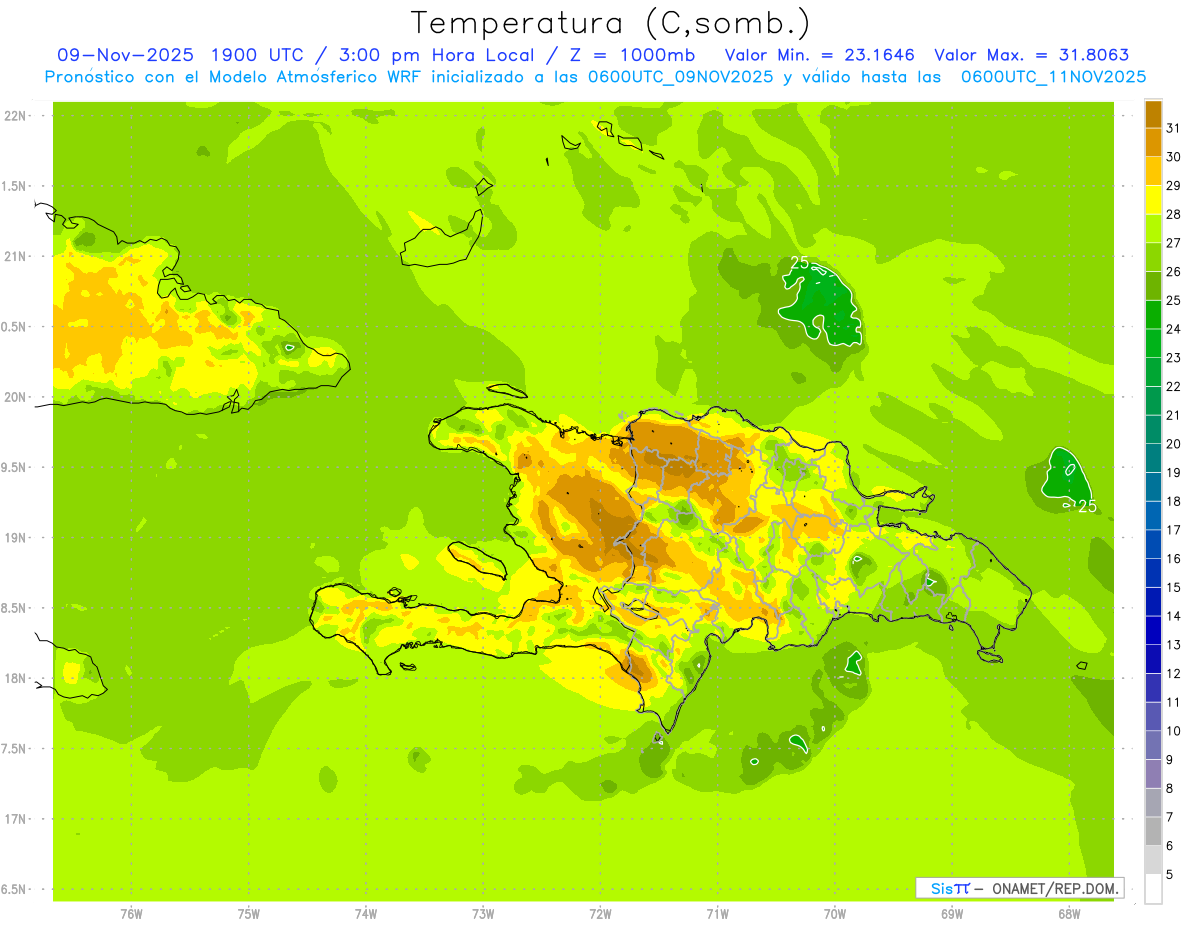Click the "Valor Min. = 23.1646" value

pyautogui.click(x=819, y=55)
